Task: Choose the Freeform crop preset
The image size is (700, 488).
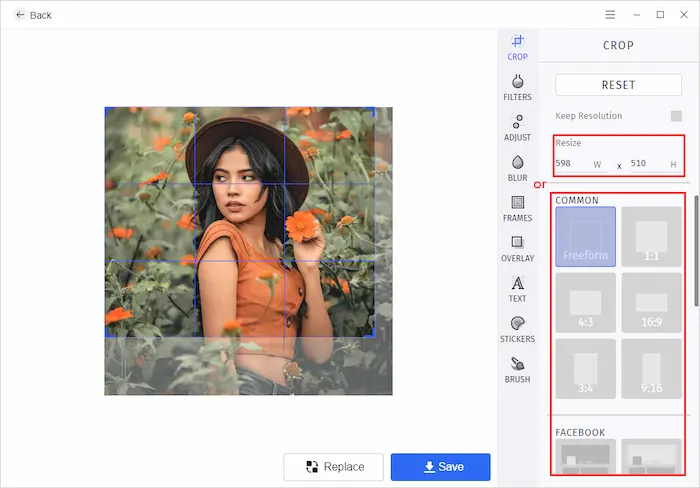Action: pyautogui.click(x=586, y=237)
